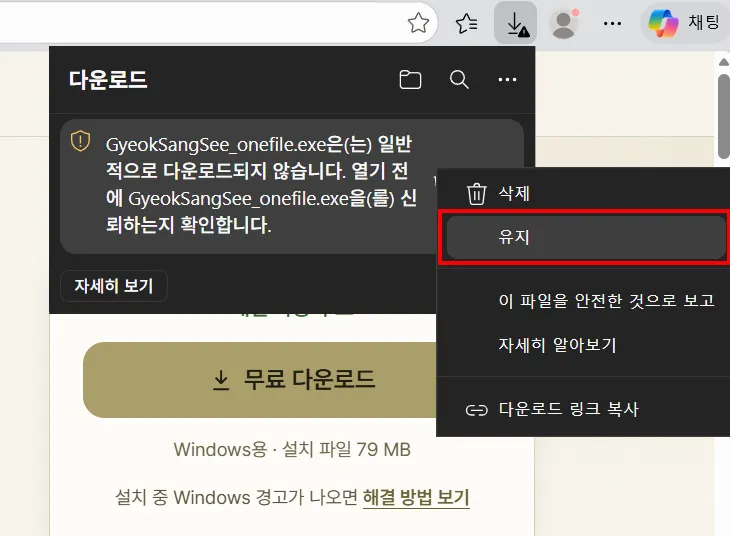This screenshot has height=536, width=730.
Task: Open the favorites list icon
Action: [x=466, y=23]
